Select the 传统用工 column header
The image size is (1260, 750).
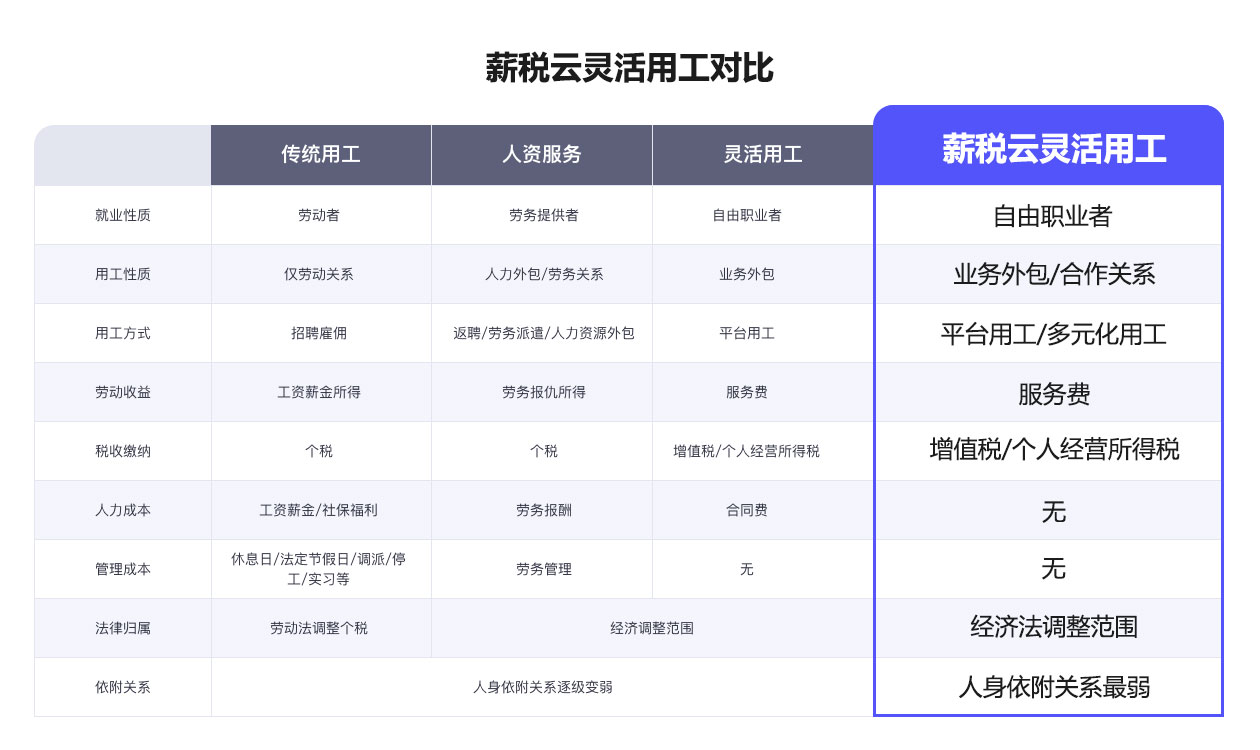tap(321, 155)
